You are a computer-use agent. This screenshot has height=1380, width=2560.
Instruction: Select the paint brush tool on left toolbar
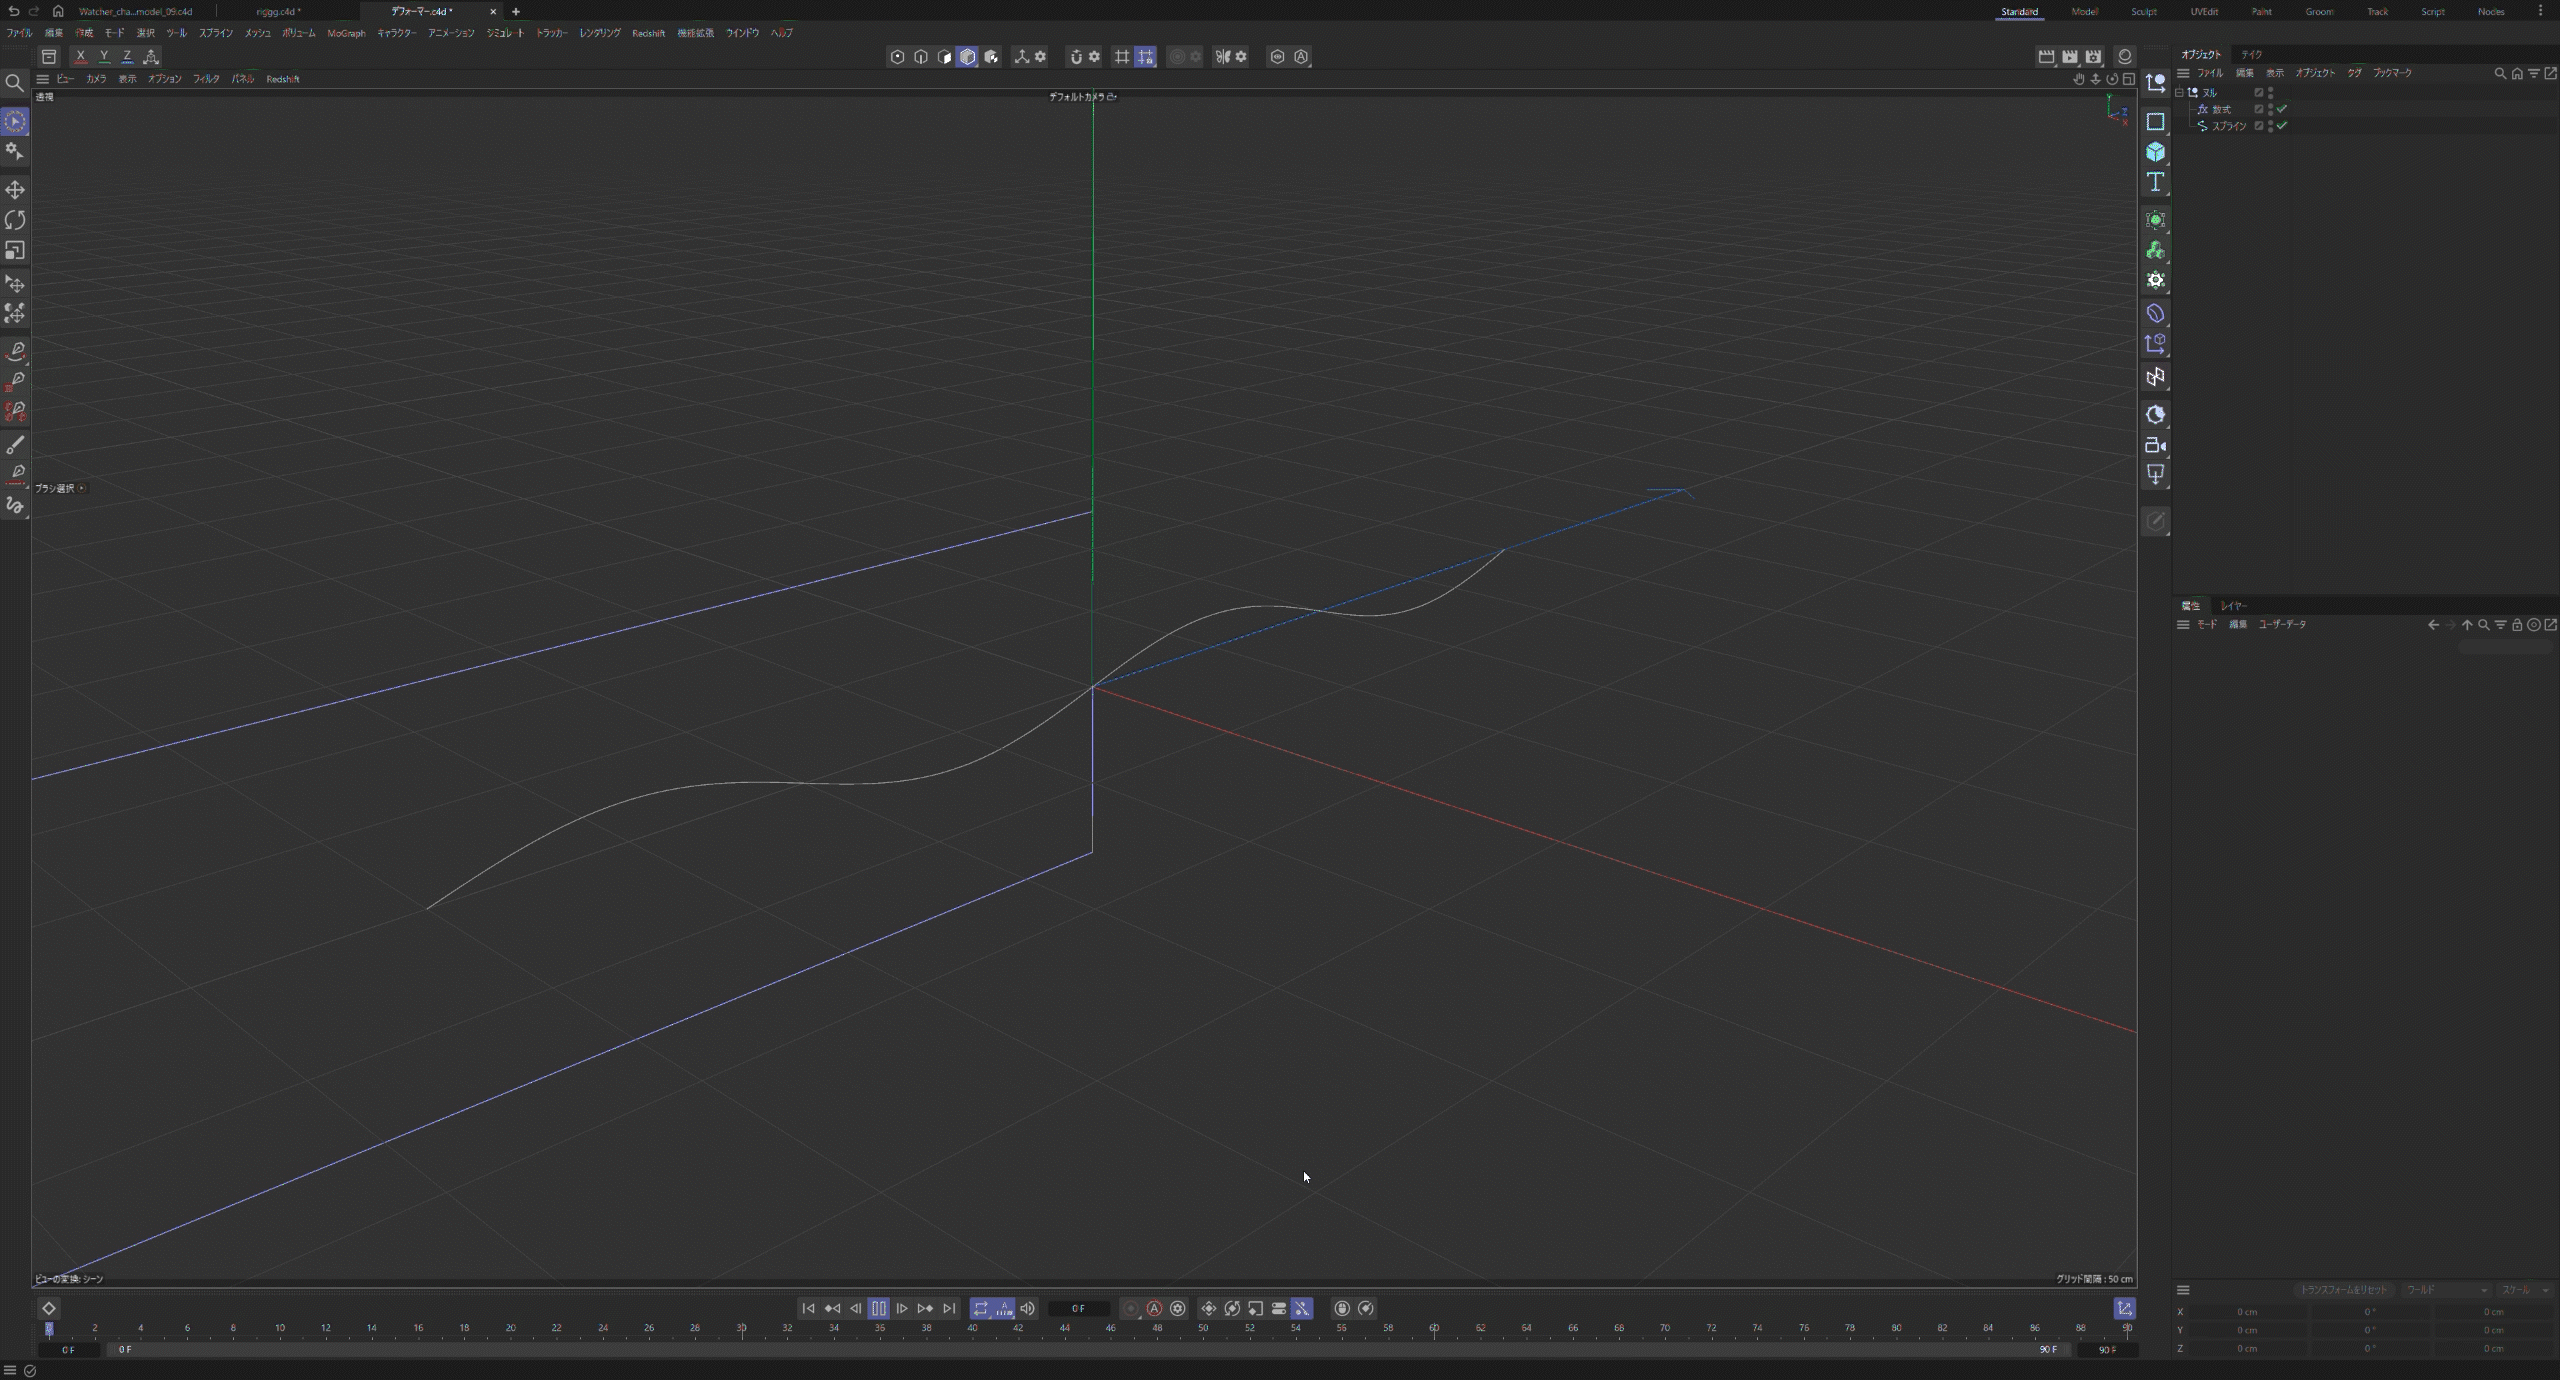15,444
